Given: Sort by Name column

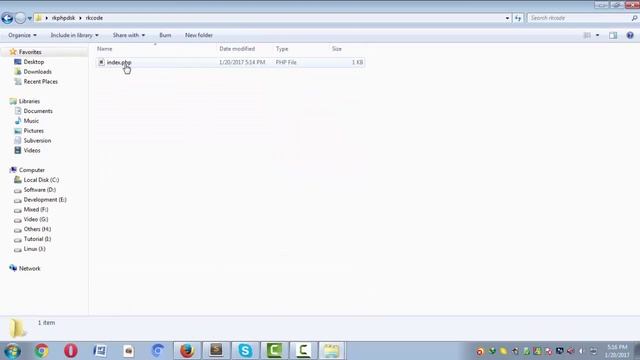Looking at the screenshot, I should (104, 49).
